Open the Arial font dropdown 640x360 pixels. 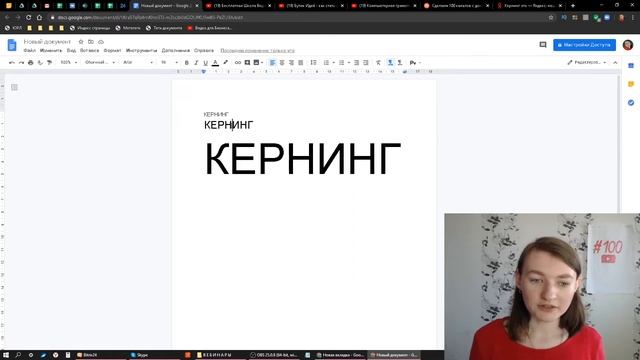(138, 62)
